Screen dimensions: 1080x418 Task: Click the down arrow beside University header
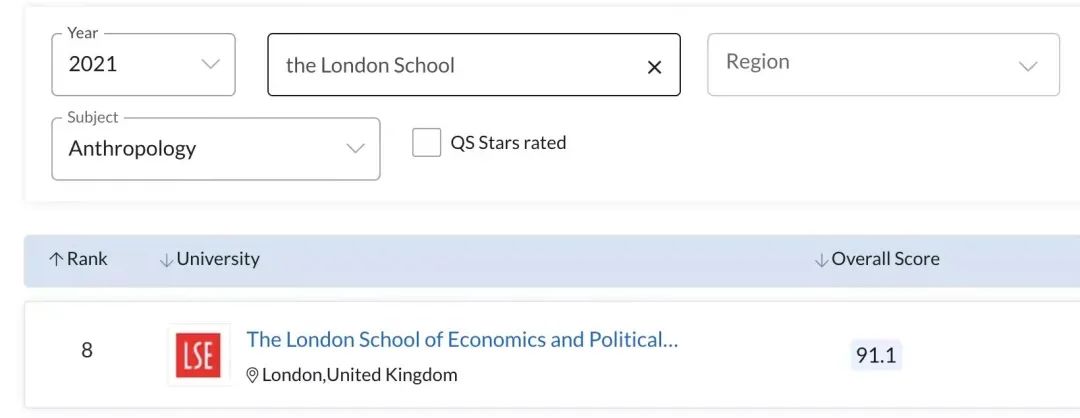click(166, 260)
